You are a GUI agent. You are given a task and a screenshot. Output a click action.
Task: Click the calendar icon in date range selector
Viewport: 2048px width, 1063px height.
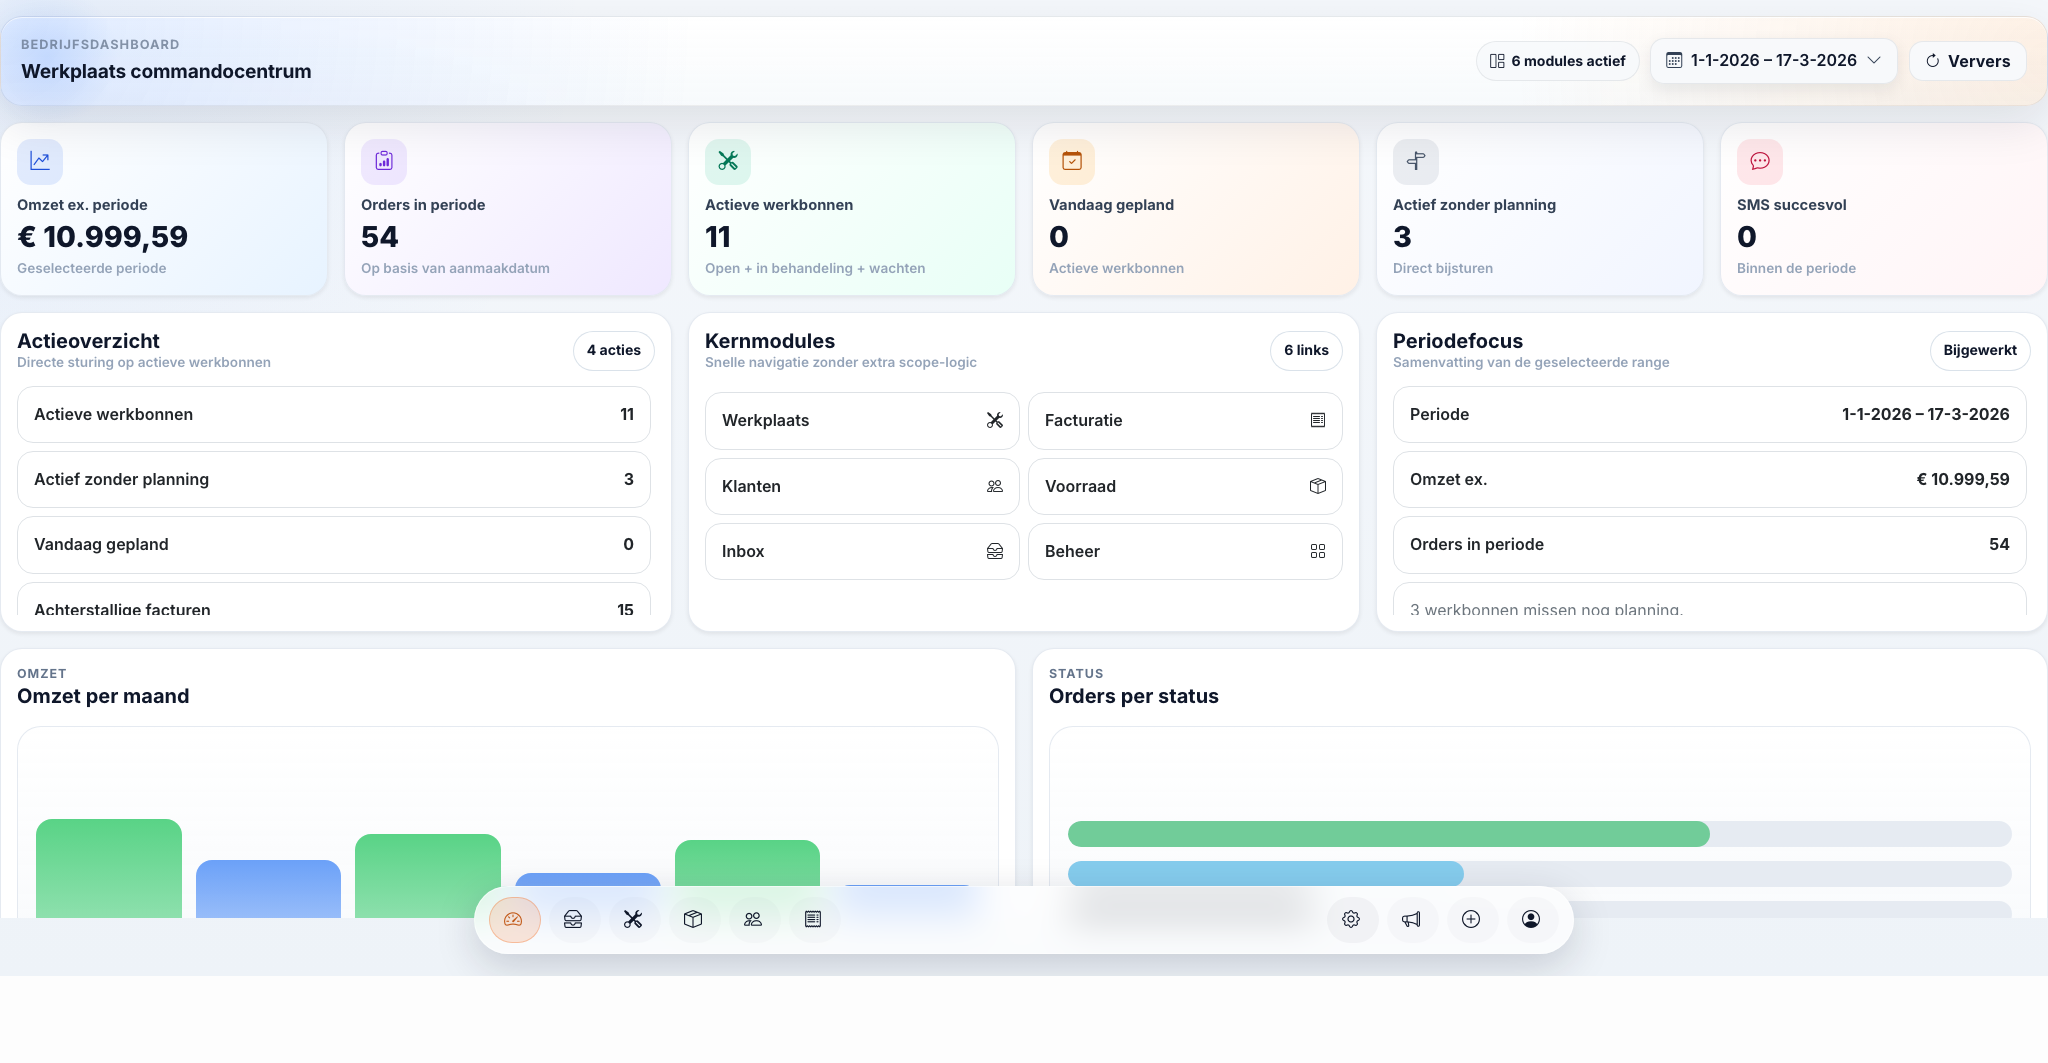[x=1674, y=61]
